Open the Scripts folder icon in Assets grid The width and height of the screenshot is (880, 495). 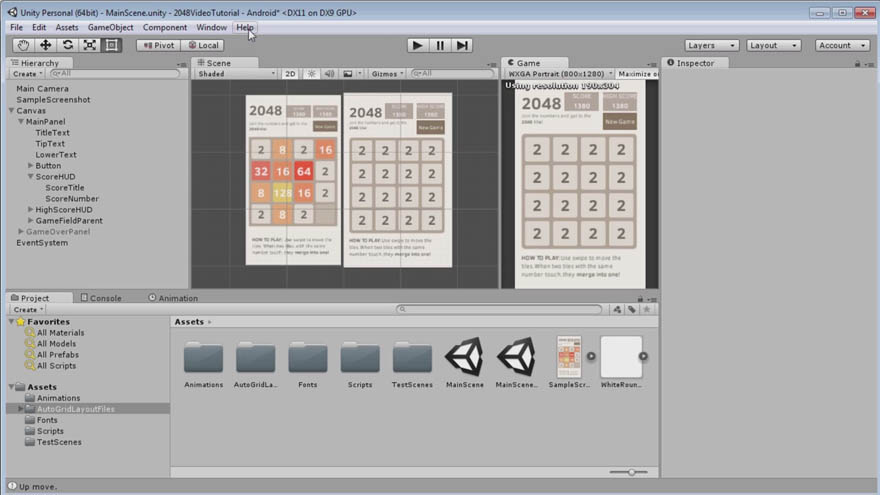point(360,357)
